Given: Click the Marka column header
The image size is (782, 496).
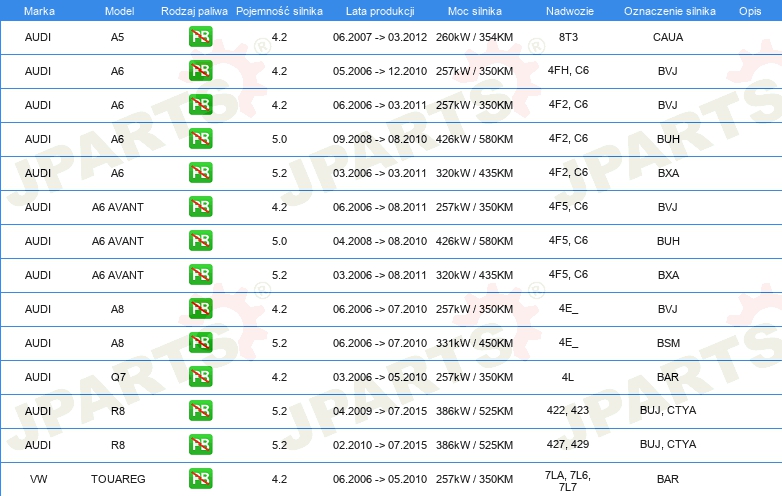Looking at the screenshot, I should point(38,10).
